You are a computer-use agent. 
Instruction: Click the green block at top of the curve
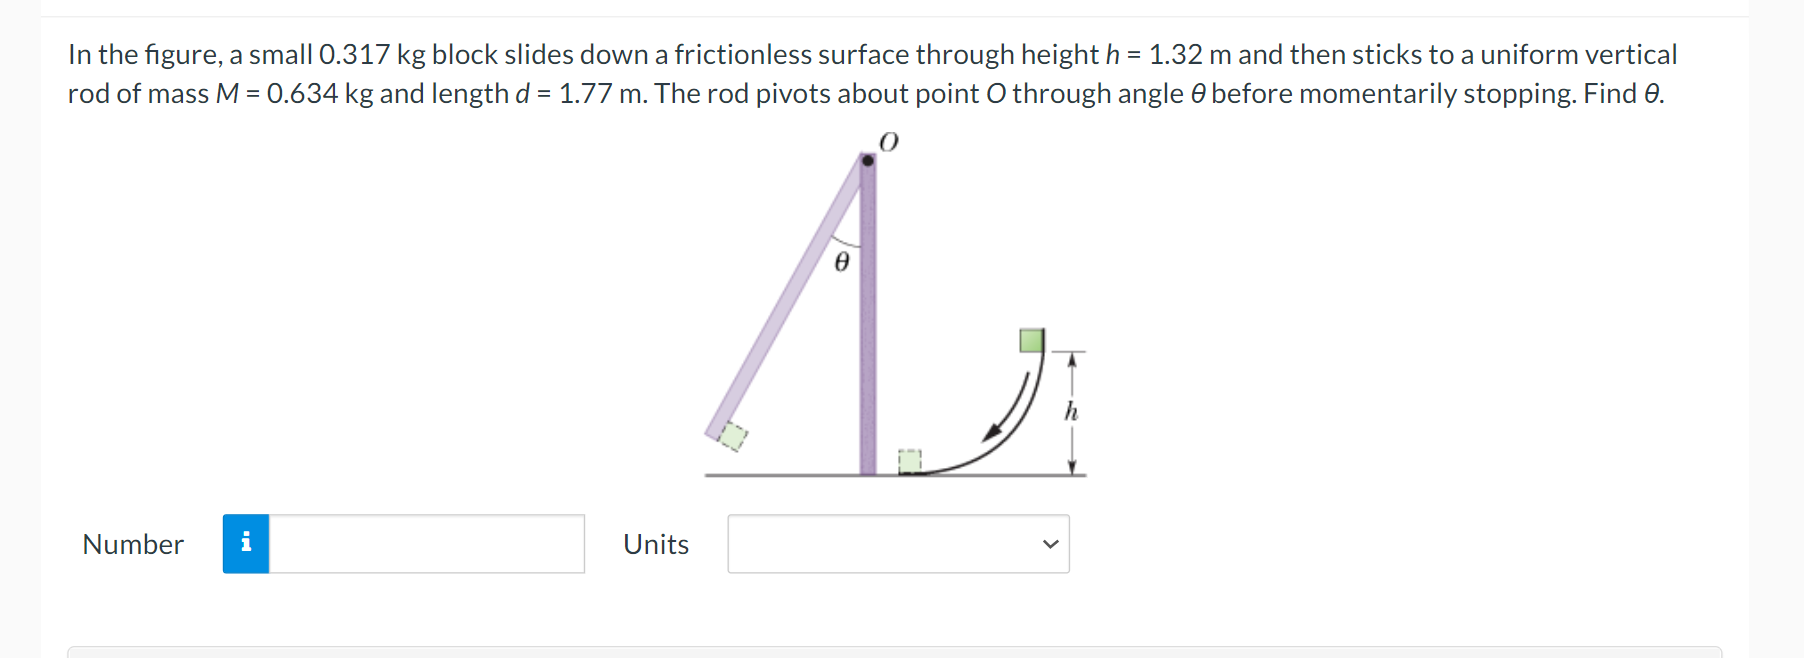[x=1031, y=341]
